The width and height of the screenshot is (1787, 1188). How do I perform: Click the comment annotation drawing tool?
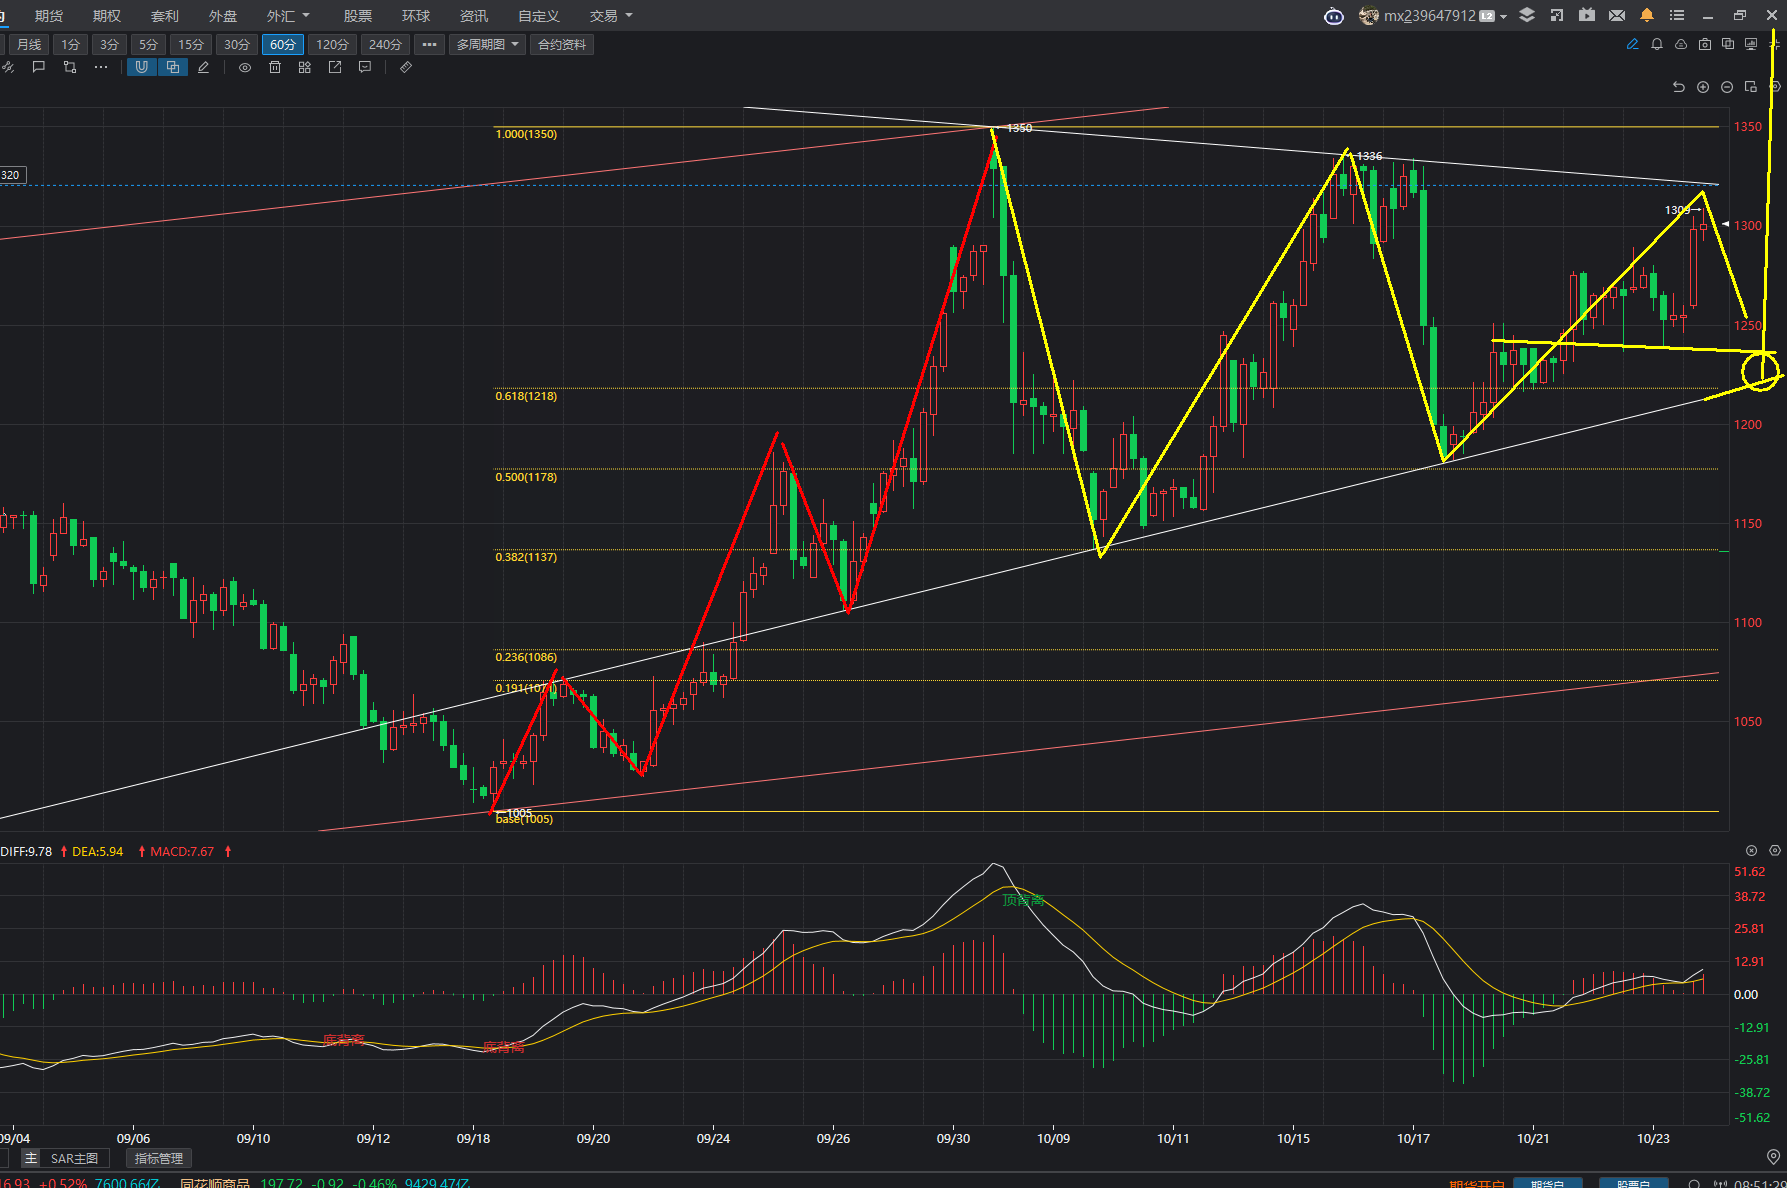pyautogui.click(x=39, y=67)
